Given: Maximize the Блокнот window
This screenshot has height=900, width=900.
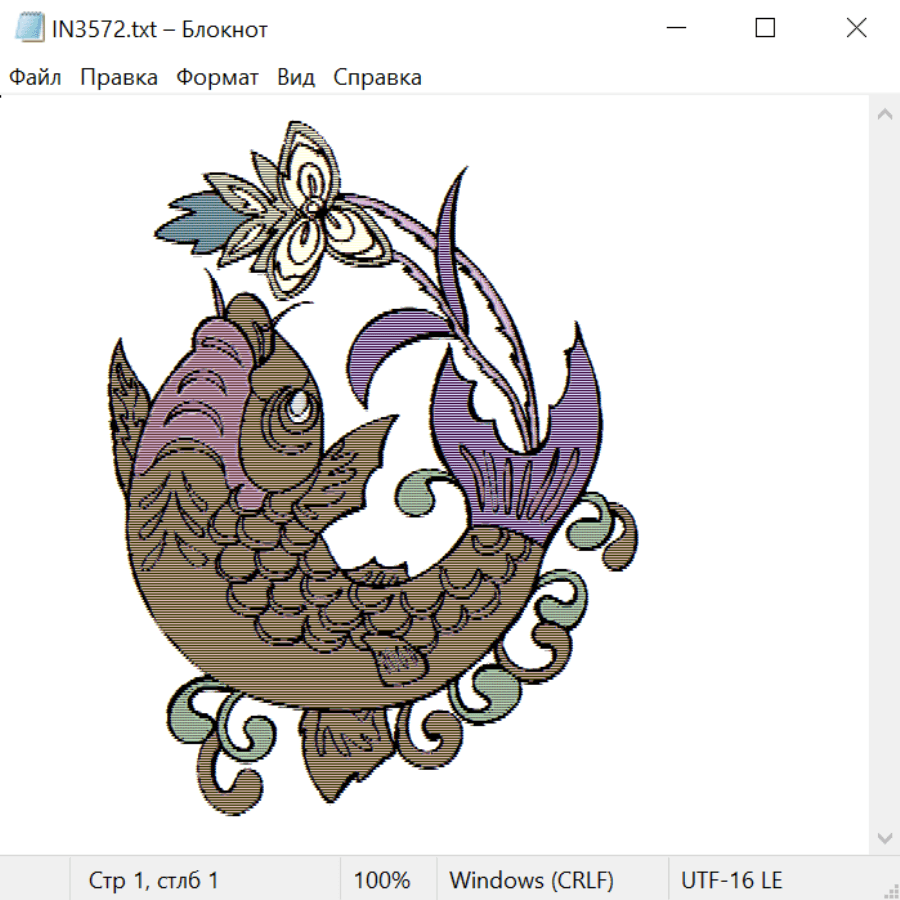Looking at the screenshot, I should pos(765,28).
